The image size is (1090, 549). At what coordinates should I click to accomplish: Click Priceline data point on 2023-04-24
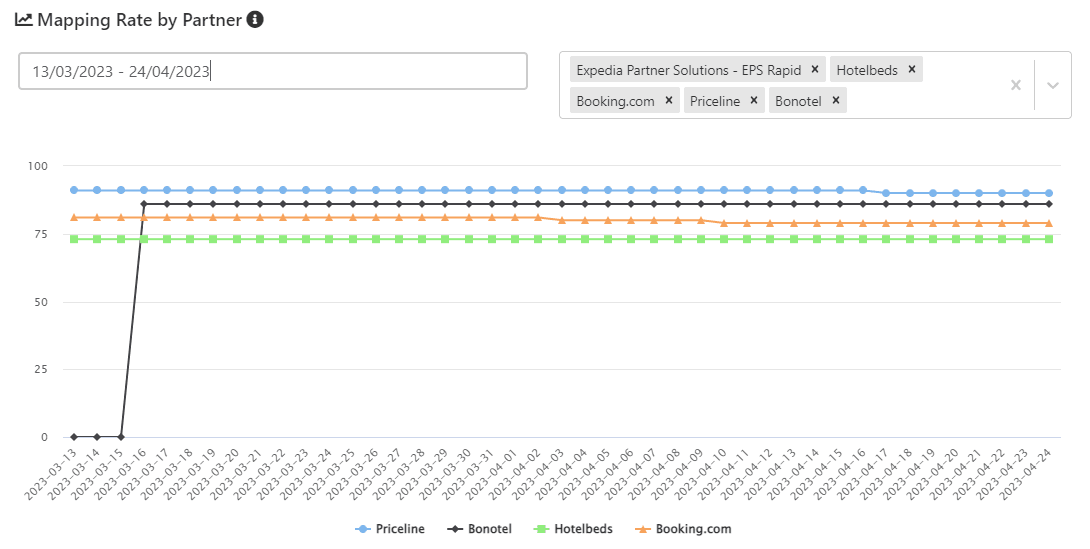pos(1048,193)
